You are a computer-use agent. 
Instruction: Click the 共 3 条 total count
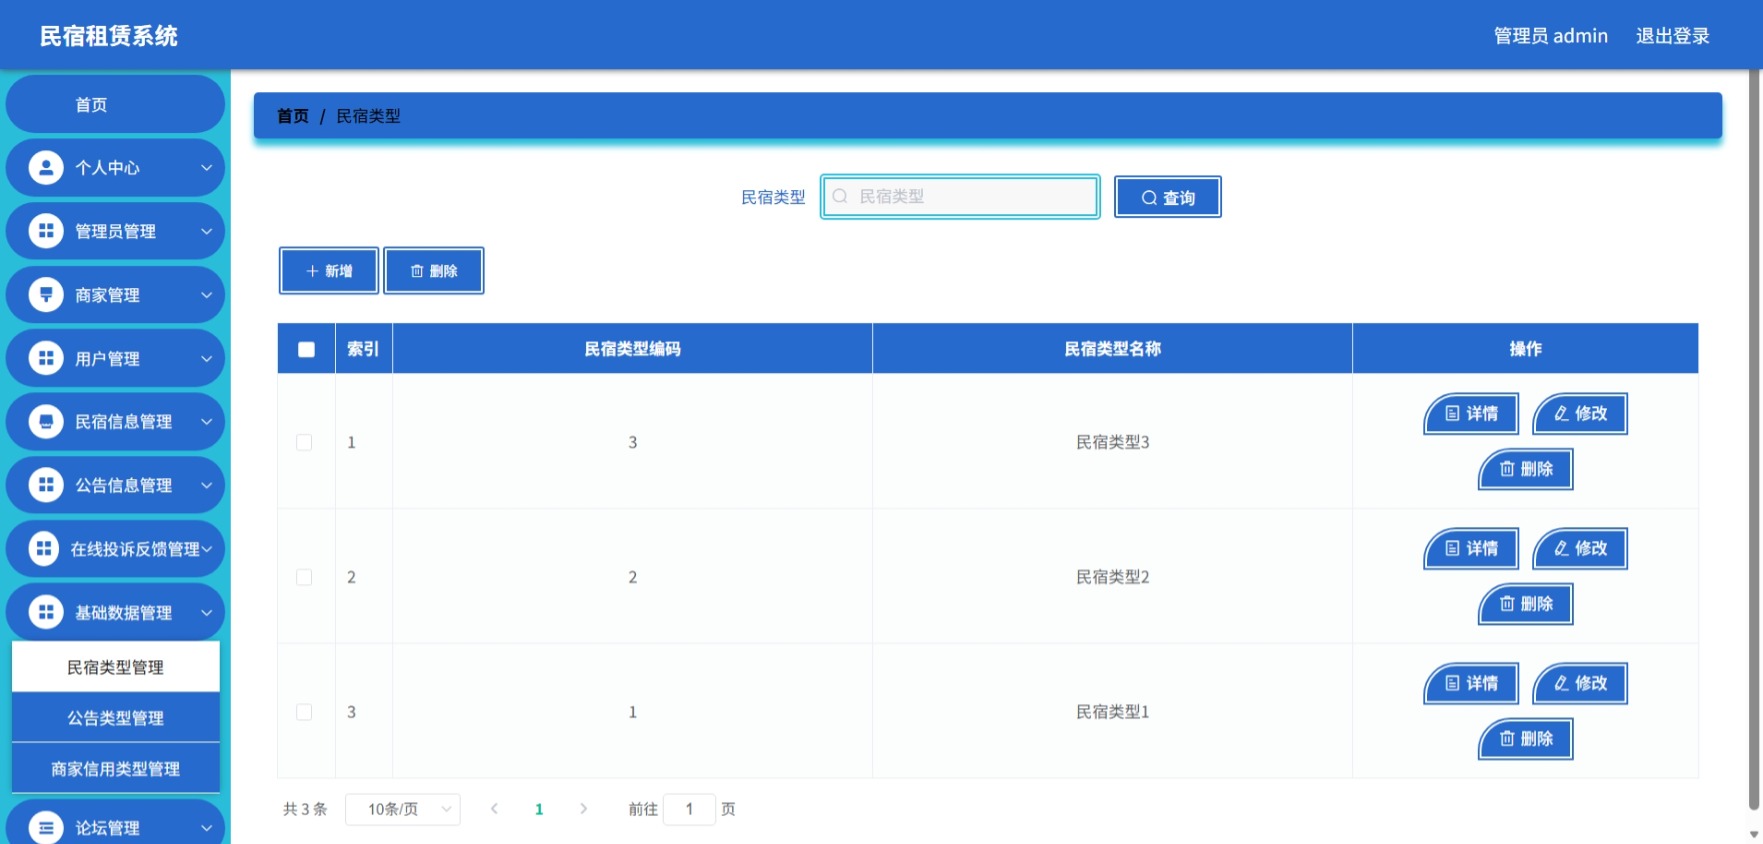point(305,809)
